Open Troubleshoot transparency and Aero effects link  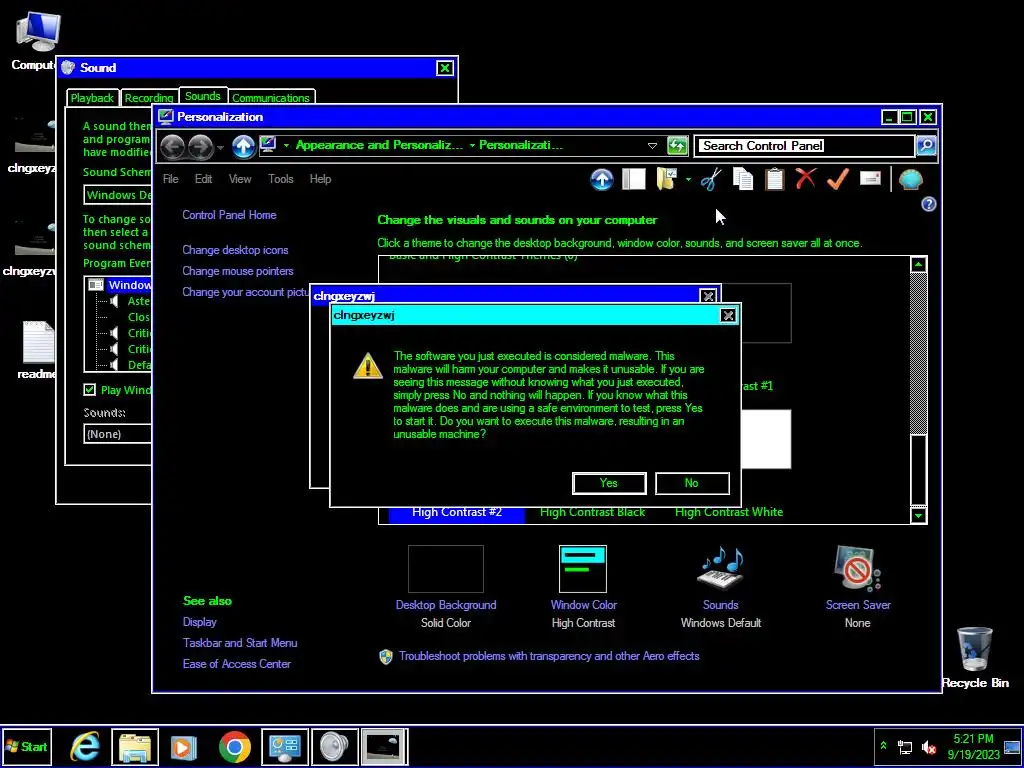tap(549, 656)
